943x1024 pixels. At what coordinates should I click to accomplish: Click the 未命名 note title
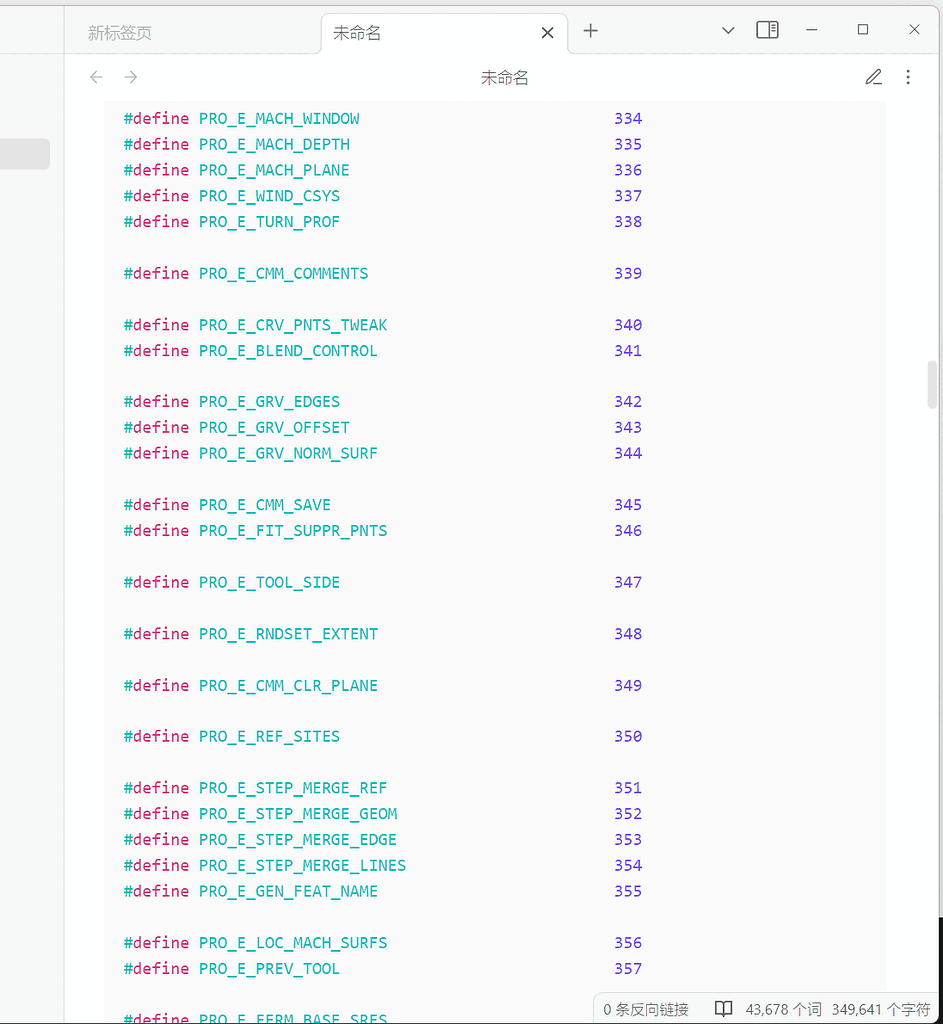(504, 78)
